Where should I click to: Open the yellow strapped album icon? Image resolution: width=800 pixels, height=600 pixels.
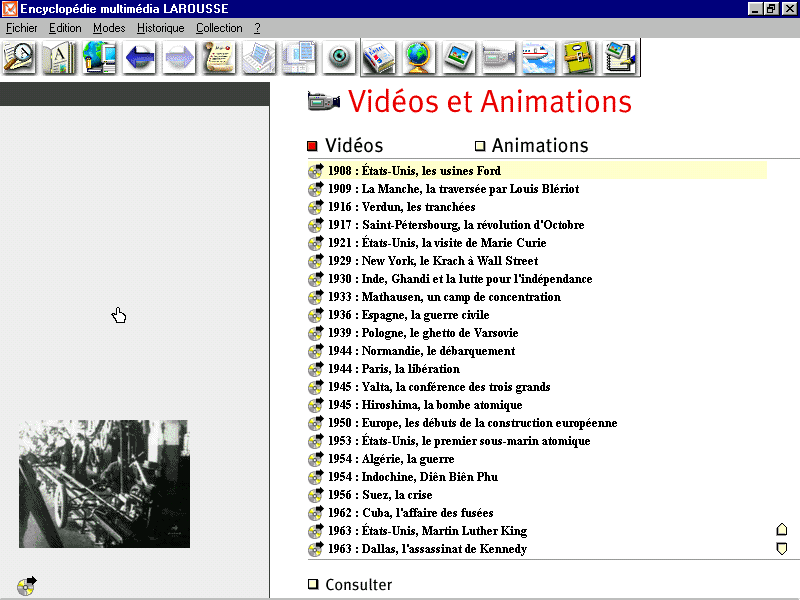tap(579, 57)
